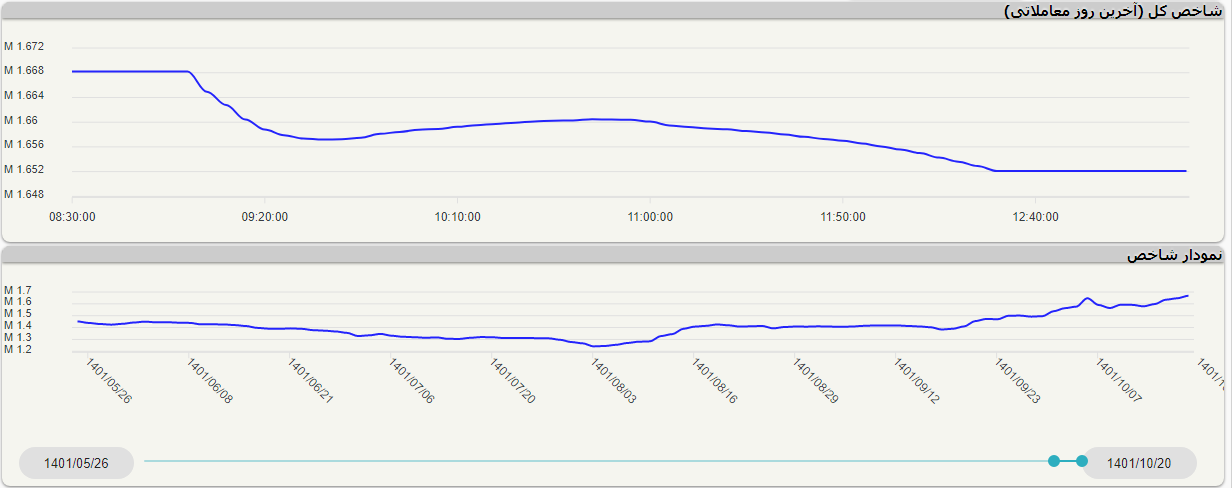Click the start date pill 1401/05/26
The image size is (1232, 488).
(76, 463)
